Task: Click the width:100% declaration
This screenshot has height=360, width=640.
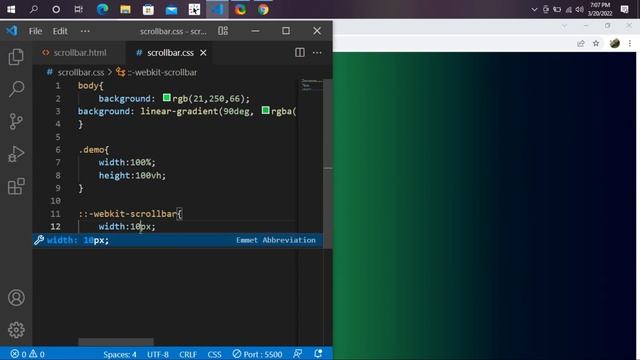Action: (127, 162)
